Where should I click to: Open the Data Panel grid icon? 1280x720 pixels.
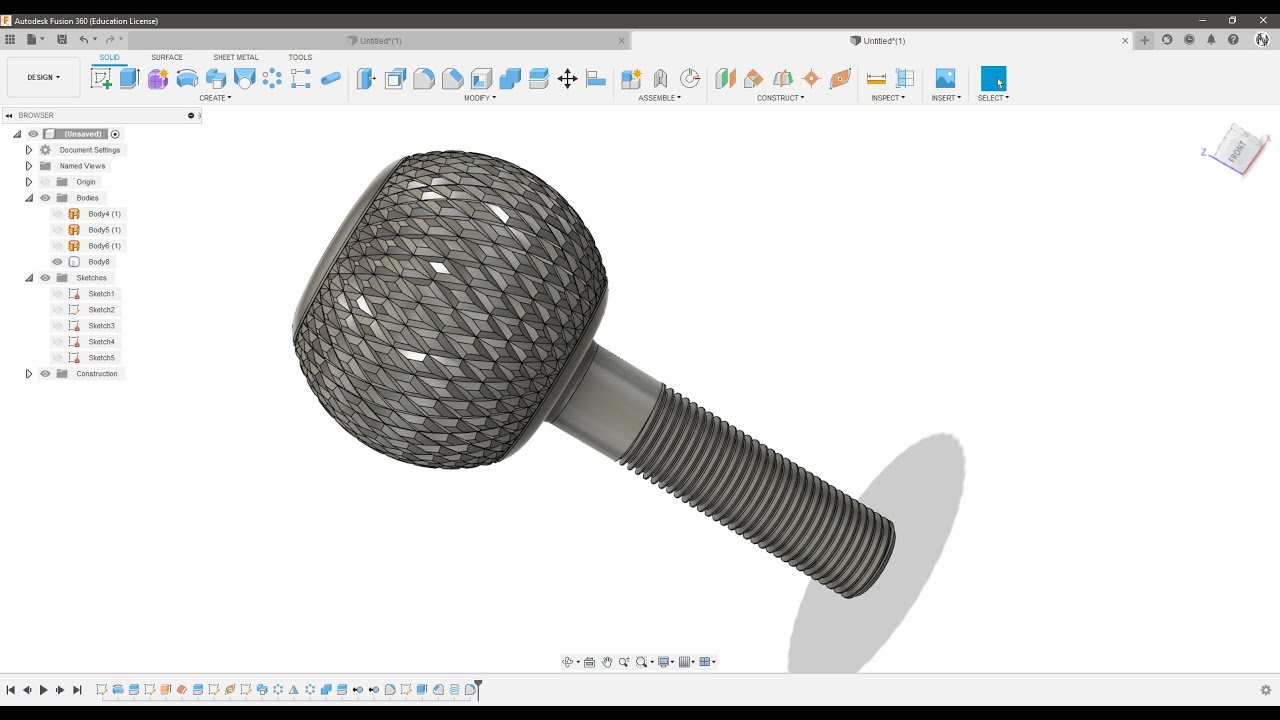pyautogui.click(x=10, y=40)
